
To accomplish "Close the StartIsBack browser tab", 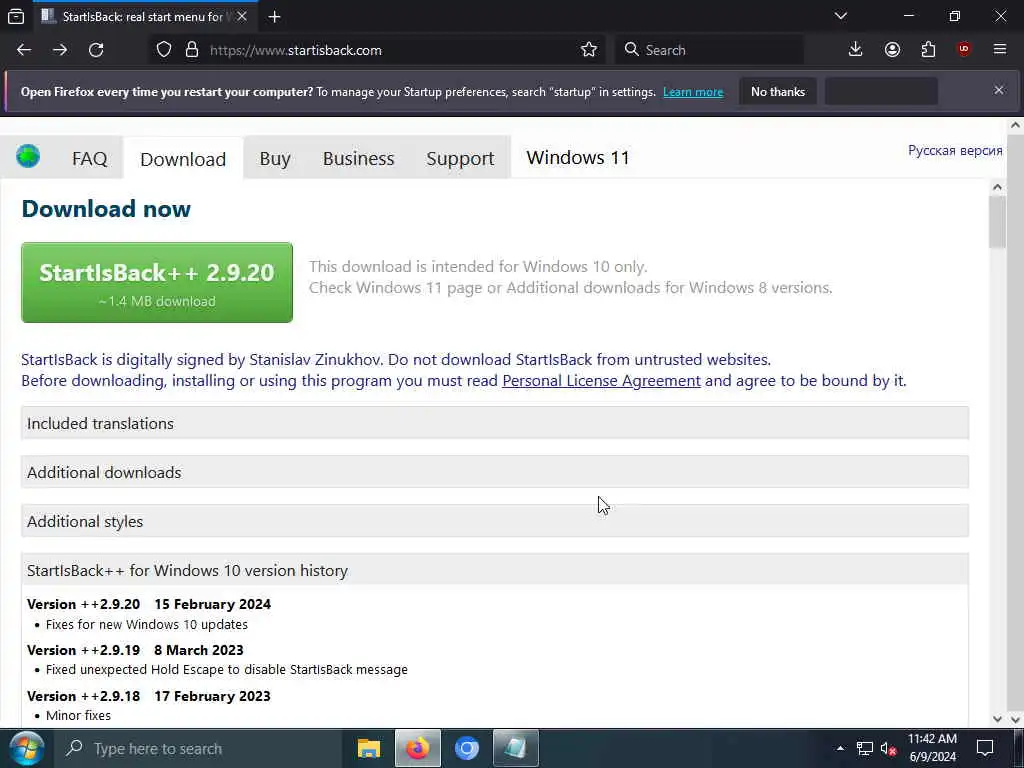I will [x=242, y=16].
